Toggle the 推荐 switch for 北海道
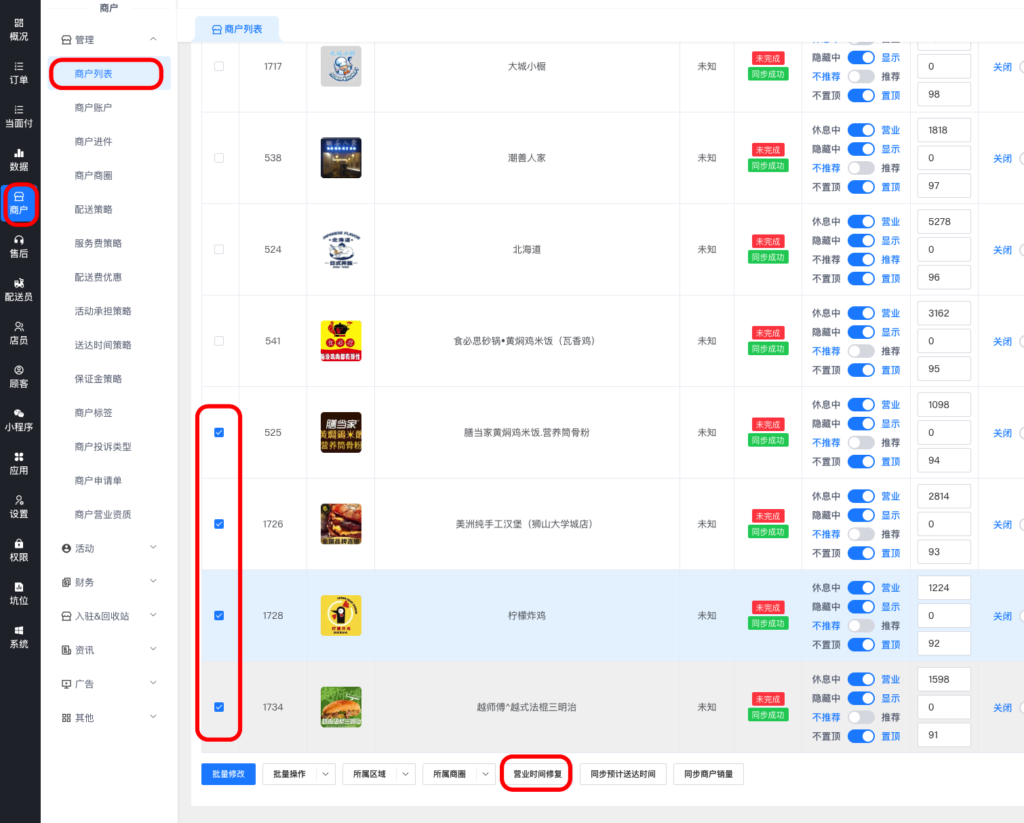Screen dimensions: 1024x823 pos(860,260)
